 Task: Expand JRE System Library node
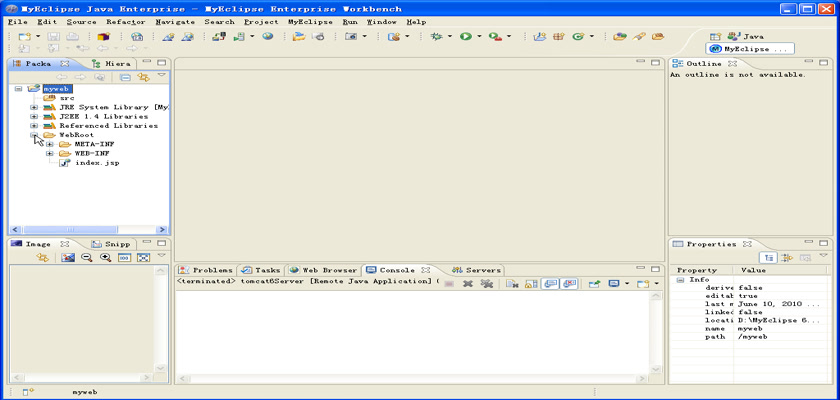tap(34, 107)
